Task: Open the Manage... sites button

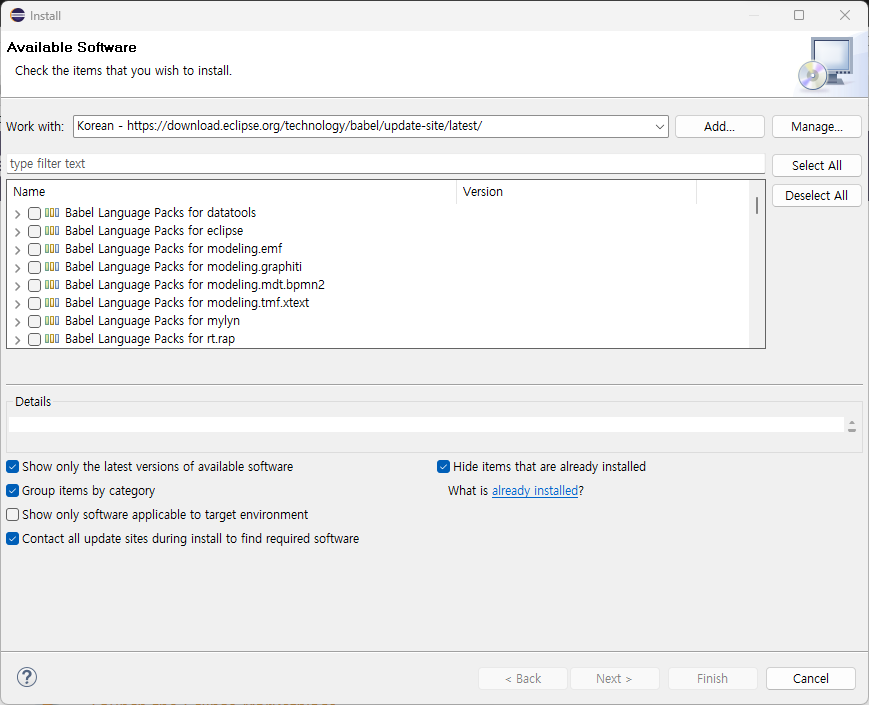Action: pos(816,126)
